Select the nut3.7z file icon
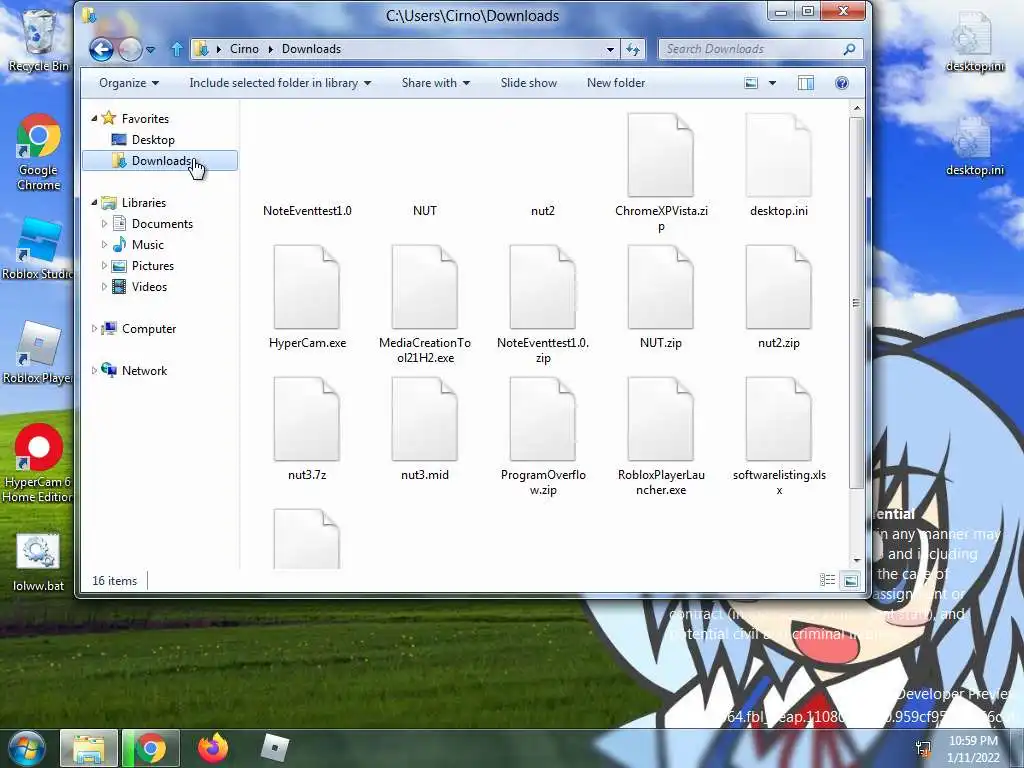This screenshot has width=1024, height=768. coord(307,419)
